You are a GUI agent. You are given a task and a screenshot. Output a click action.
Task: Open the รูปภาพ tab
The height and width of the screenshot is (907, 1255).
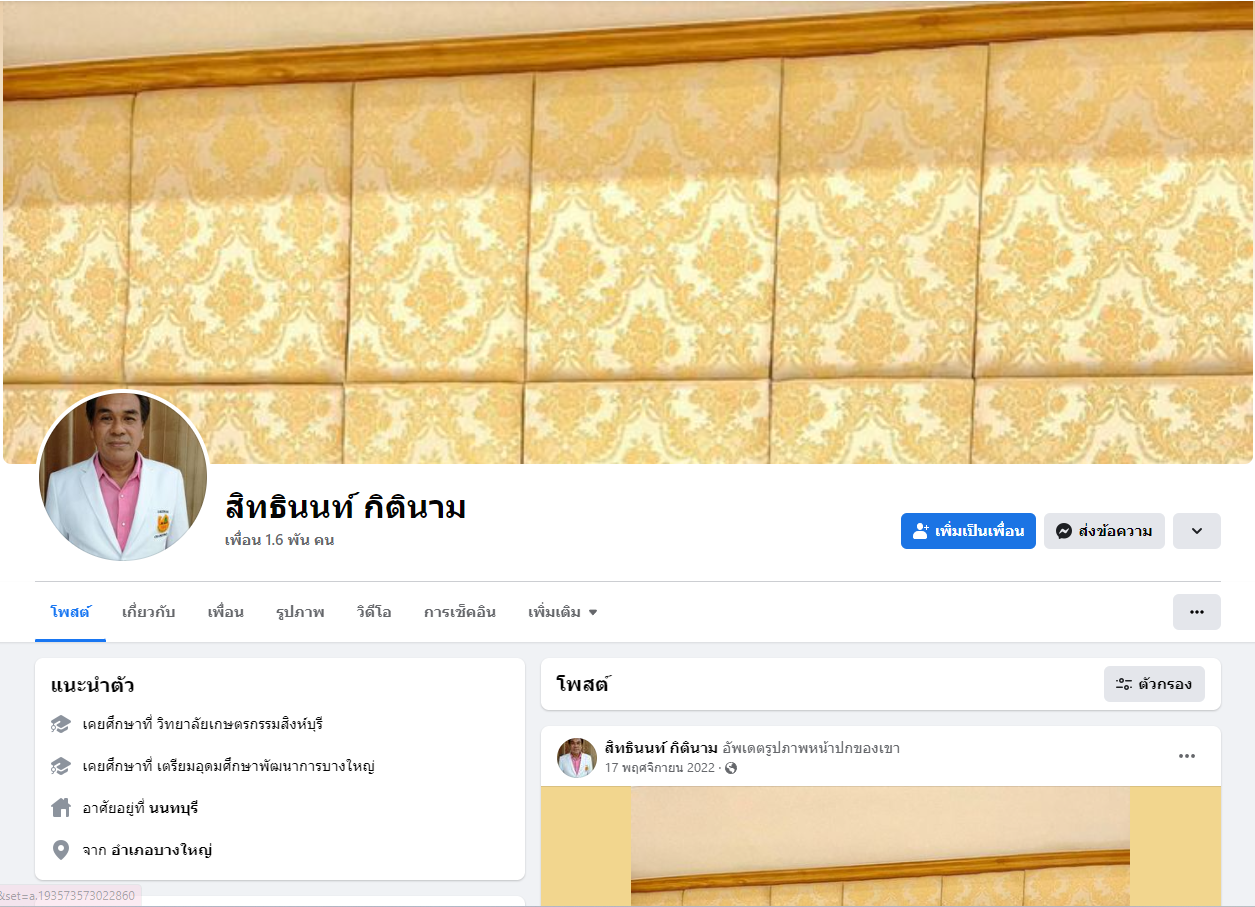(x=300, y=612)
